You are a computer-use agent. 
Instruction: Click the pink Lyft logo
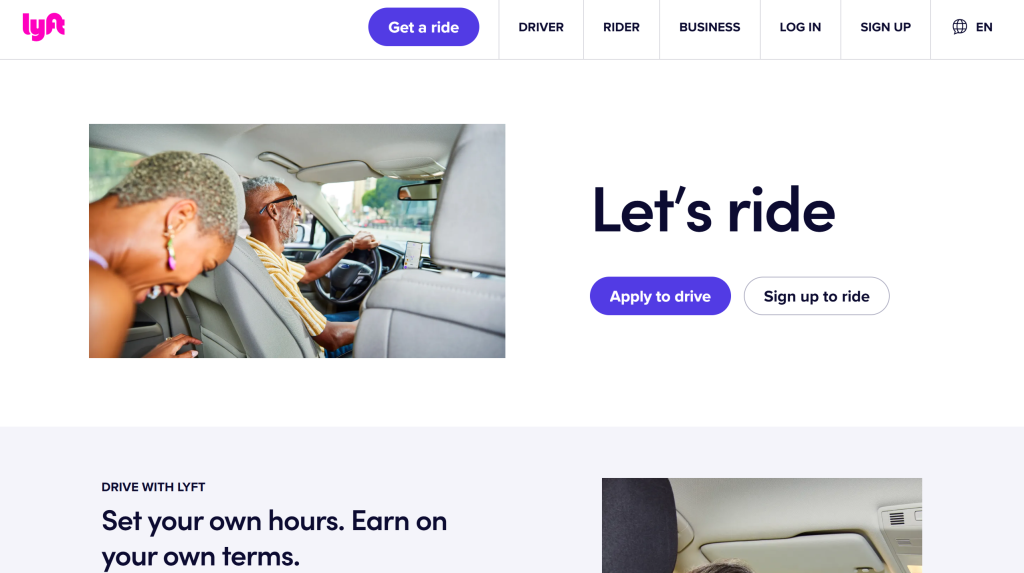click(x=44, y=27)
